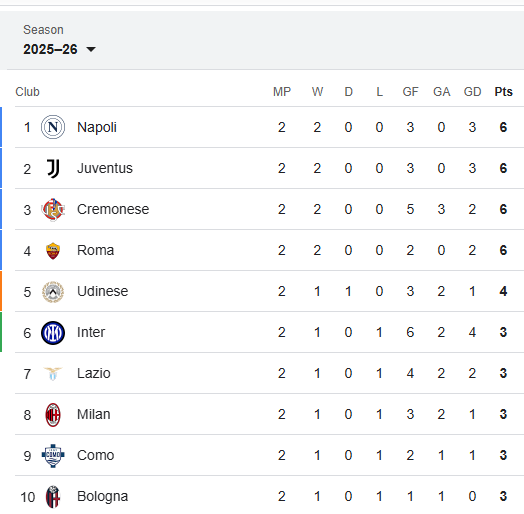The width and height of the screenshot is (524, 514).
Task: Click the Udinese club crest
Action: (53, 292)
